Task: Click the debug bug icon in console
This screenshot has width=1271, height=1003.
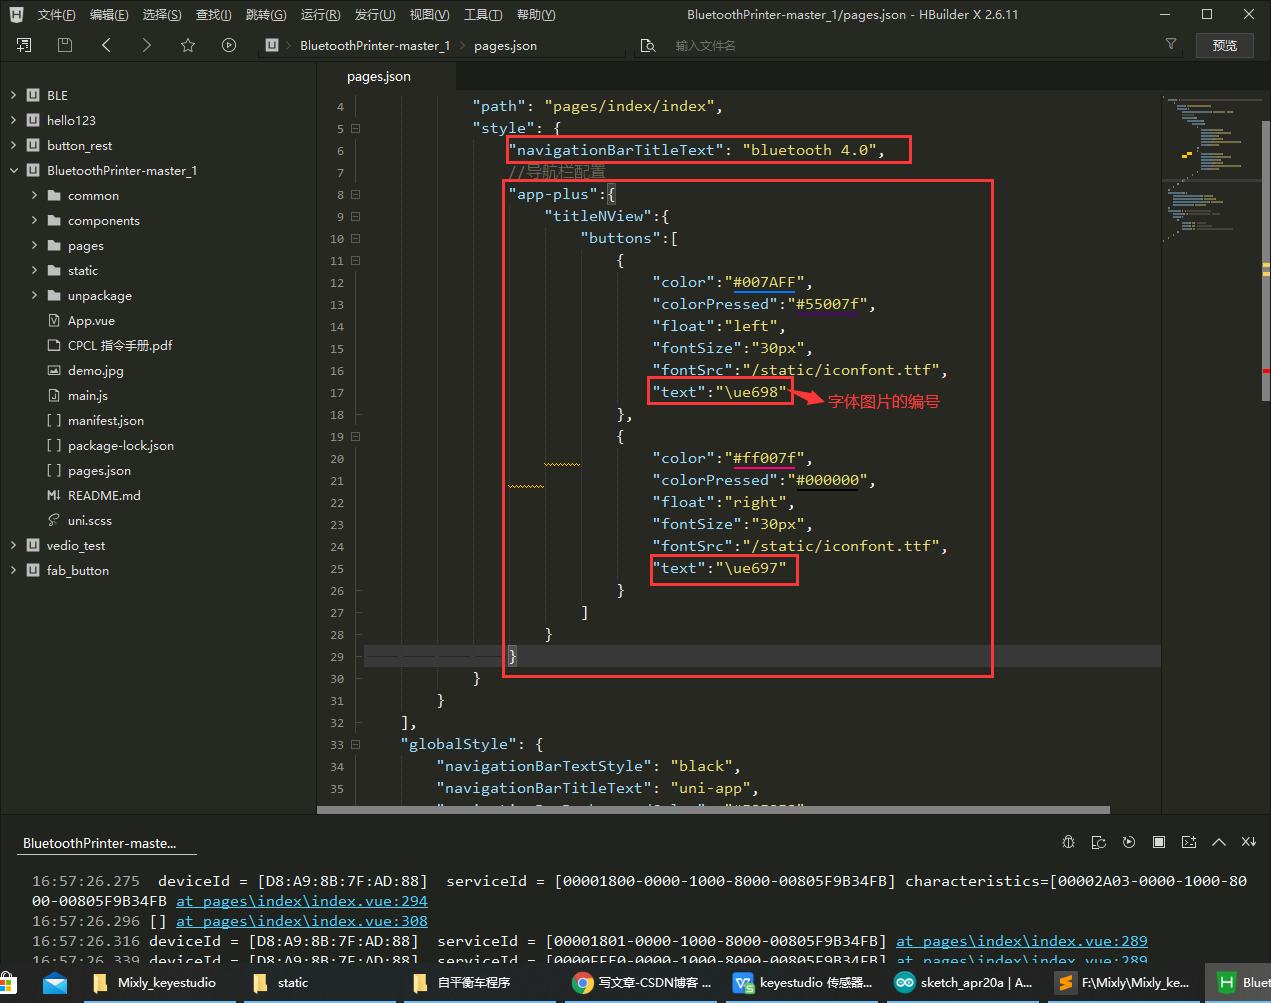Action: (x=1068, y=842)
